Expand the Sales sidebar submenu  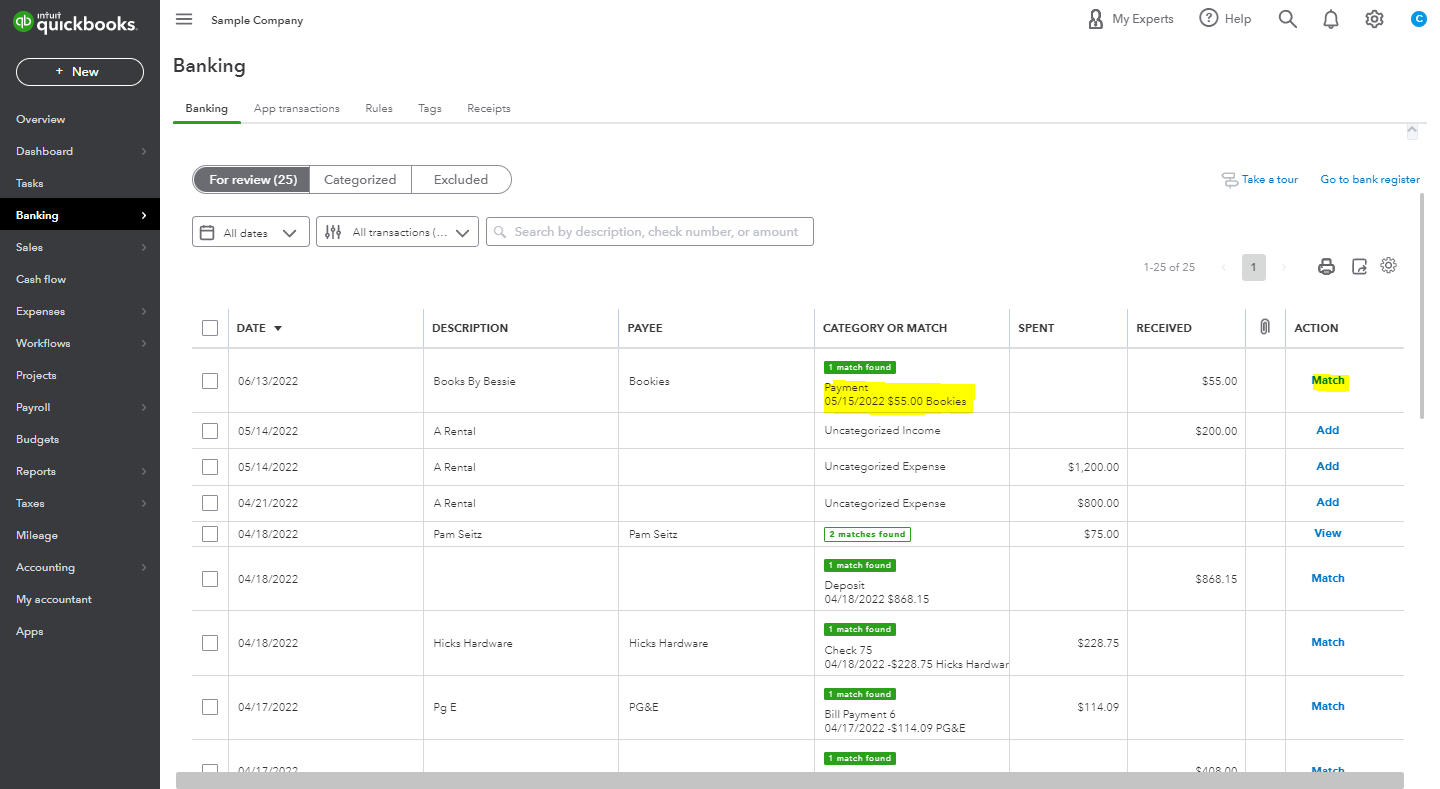pos(144,247)
